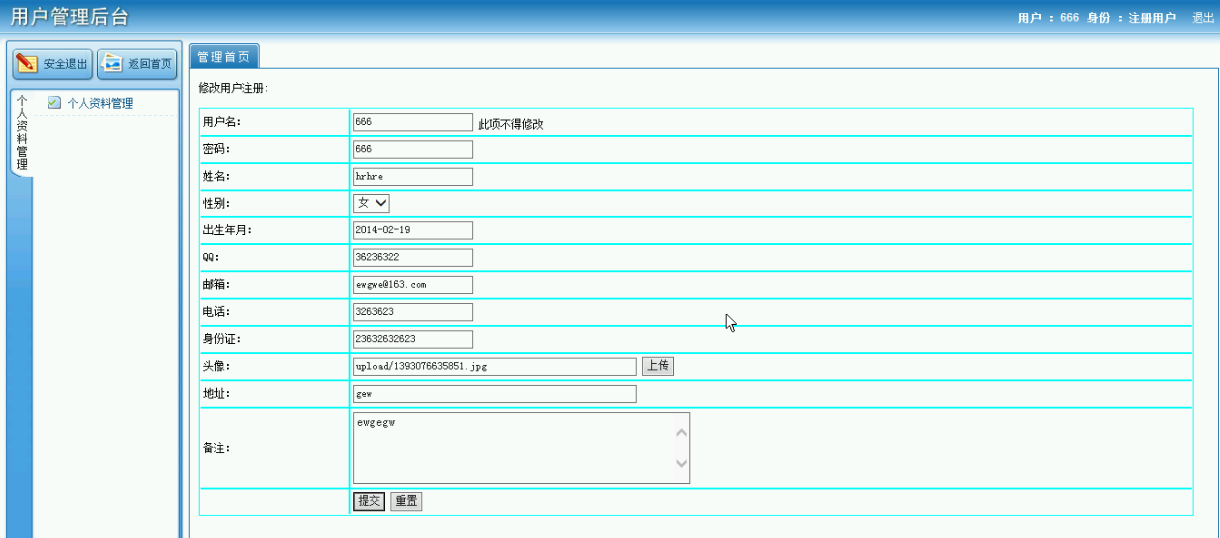Click the 此项不得修改 notice text
Viewport: 1220px width, 538px height.
tap(511, 124)
